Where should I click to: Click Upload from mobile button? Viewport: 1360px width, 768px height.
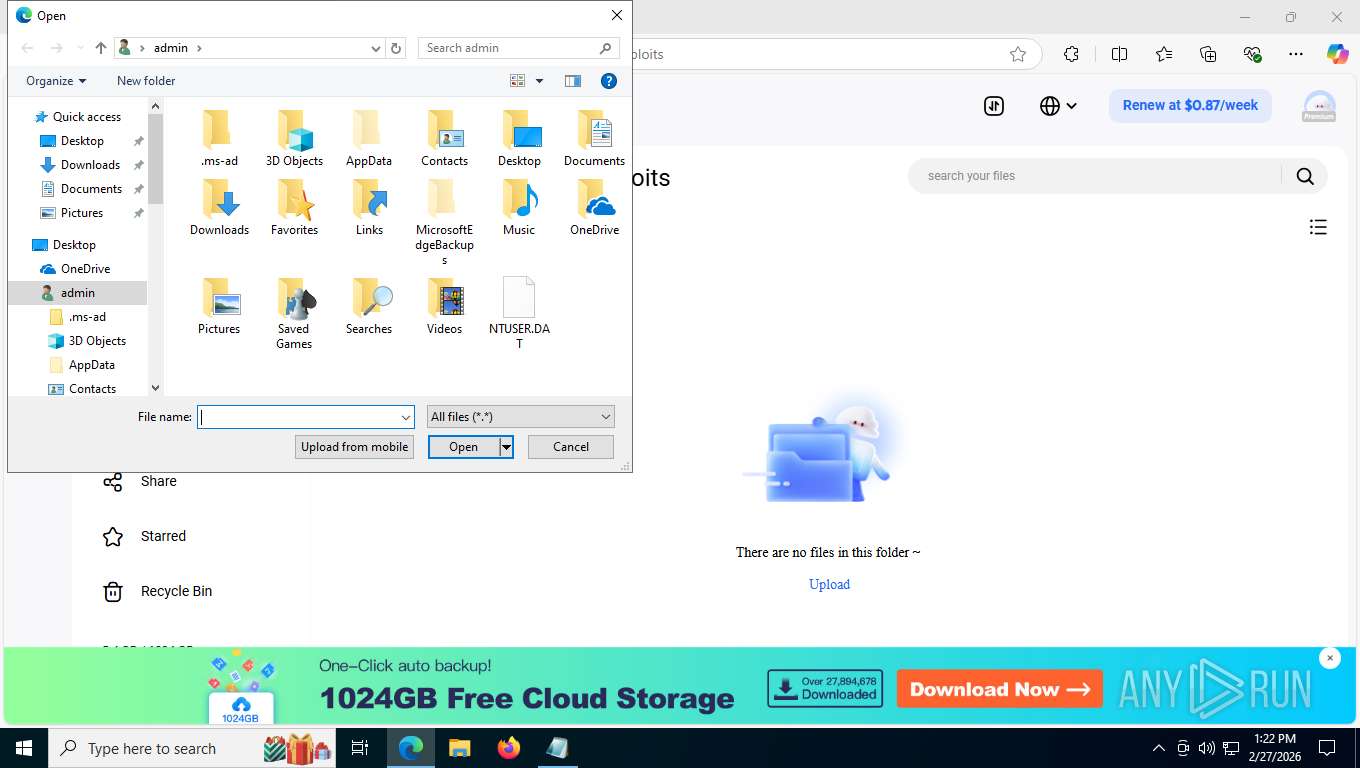tap(354, 447)
